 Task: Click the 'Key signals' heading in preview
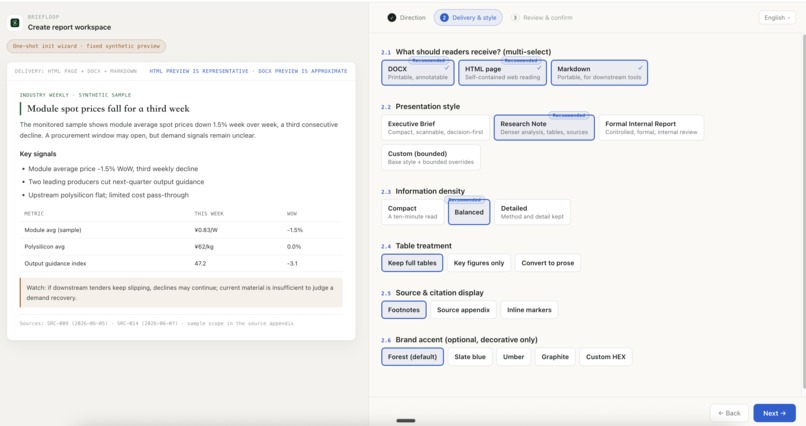click(38, 154)
